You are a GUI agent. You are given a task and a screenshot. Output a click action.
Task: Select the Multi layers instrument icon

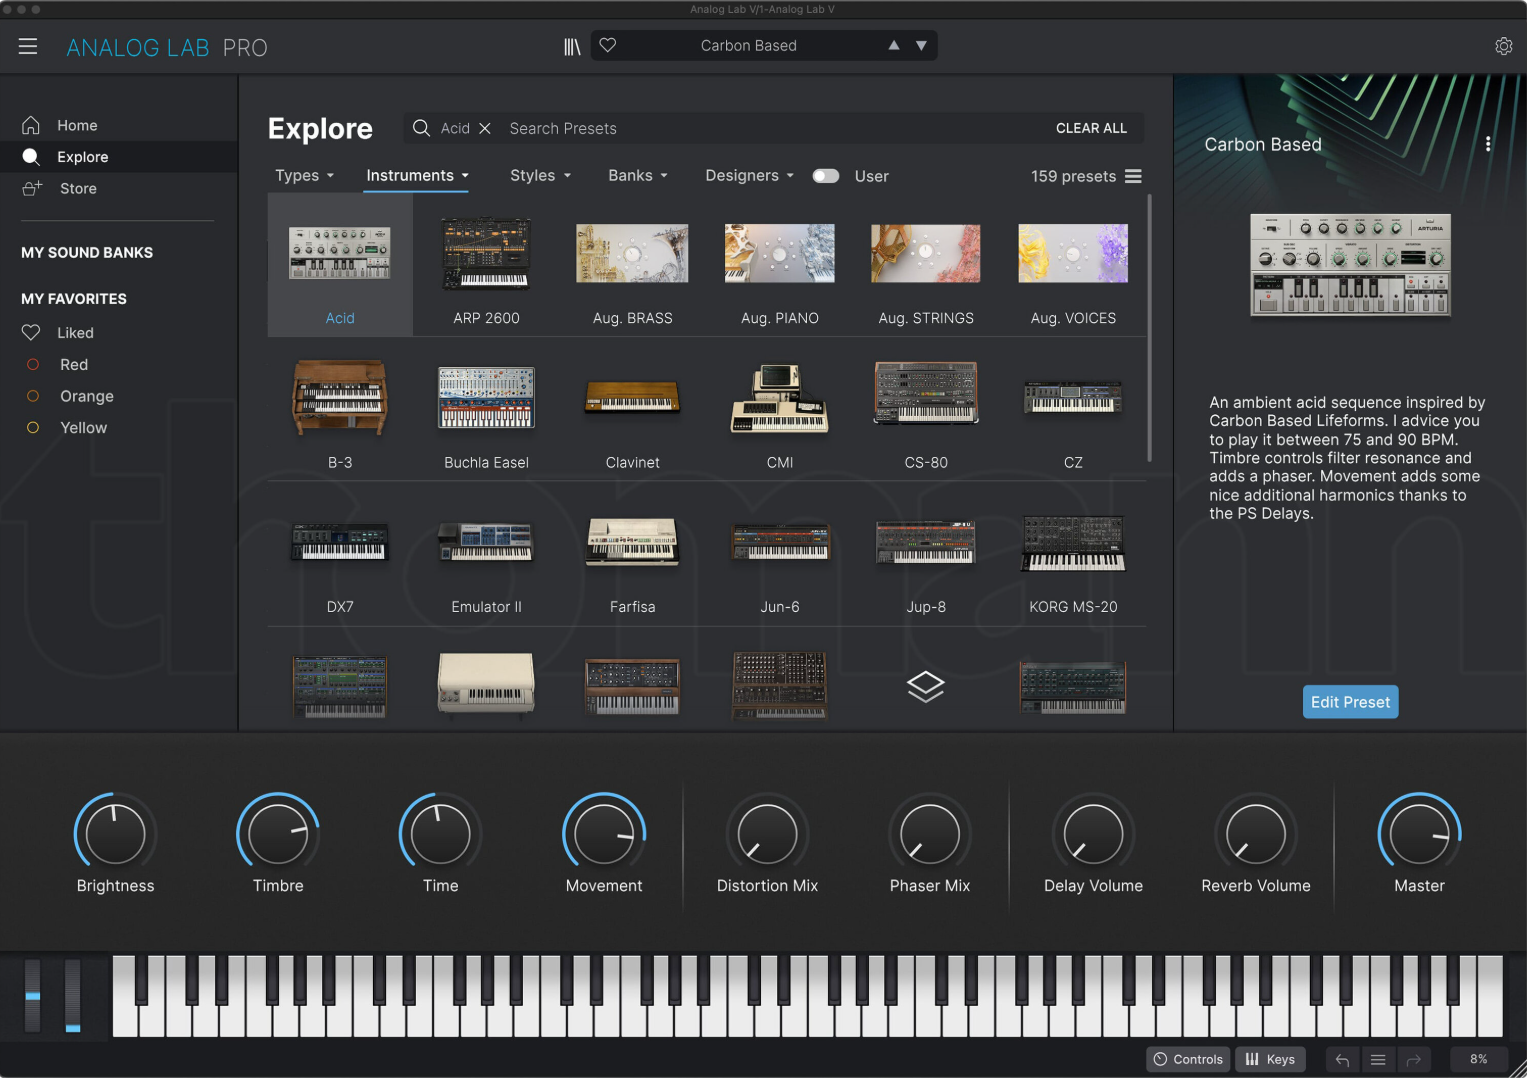(925, 686)
